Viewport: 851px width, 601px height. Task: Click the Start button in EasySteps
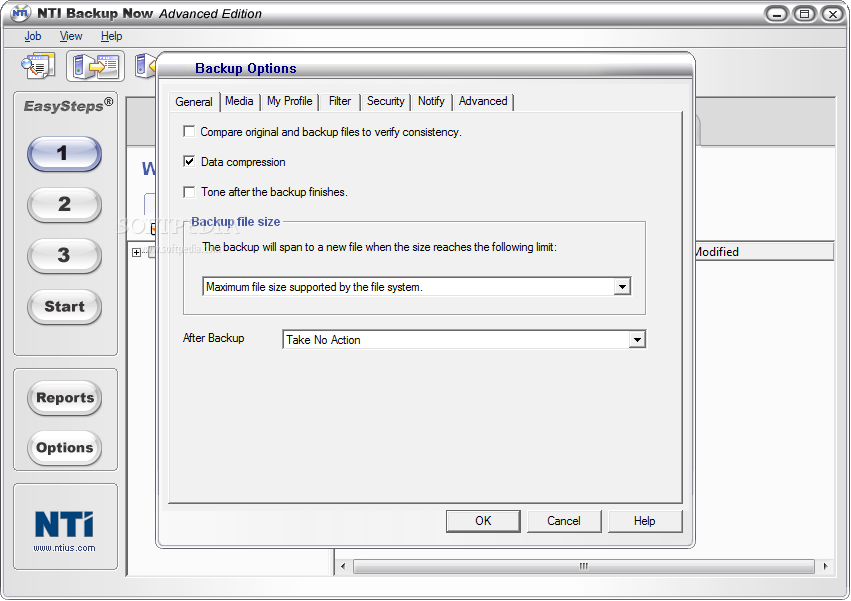(x=64, y=307)
